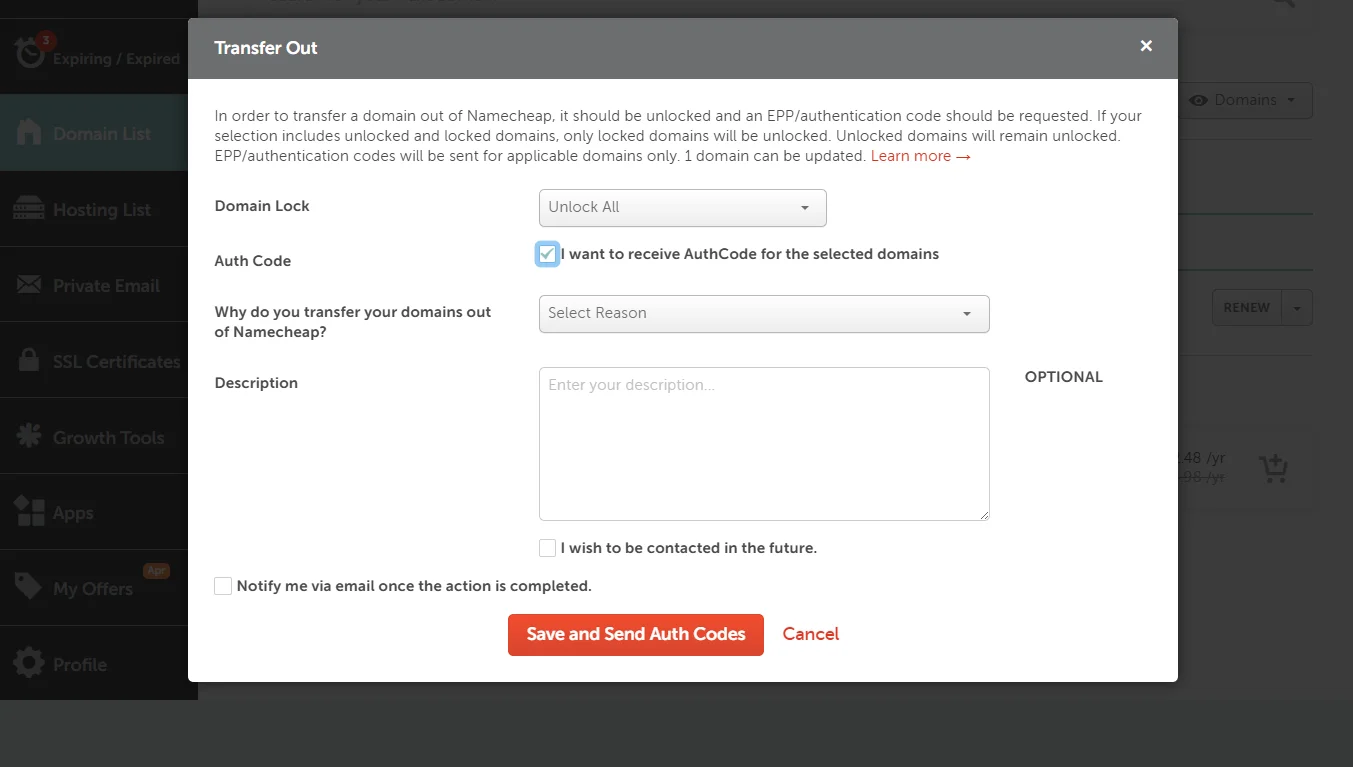1353x767 pixels.
Task: Click the description resize handle corner
Action: 984,515
